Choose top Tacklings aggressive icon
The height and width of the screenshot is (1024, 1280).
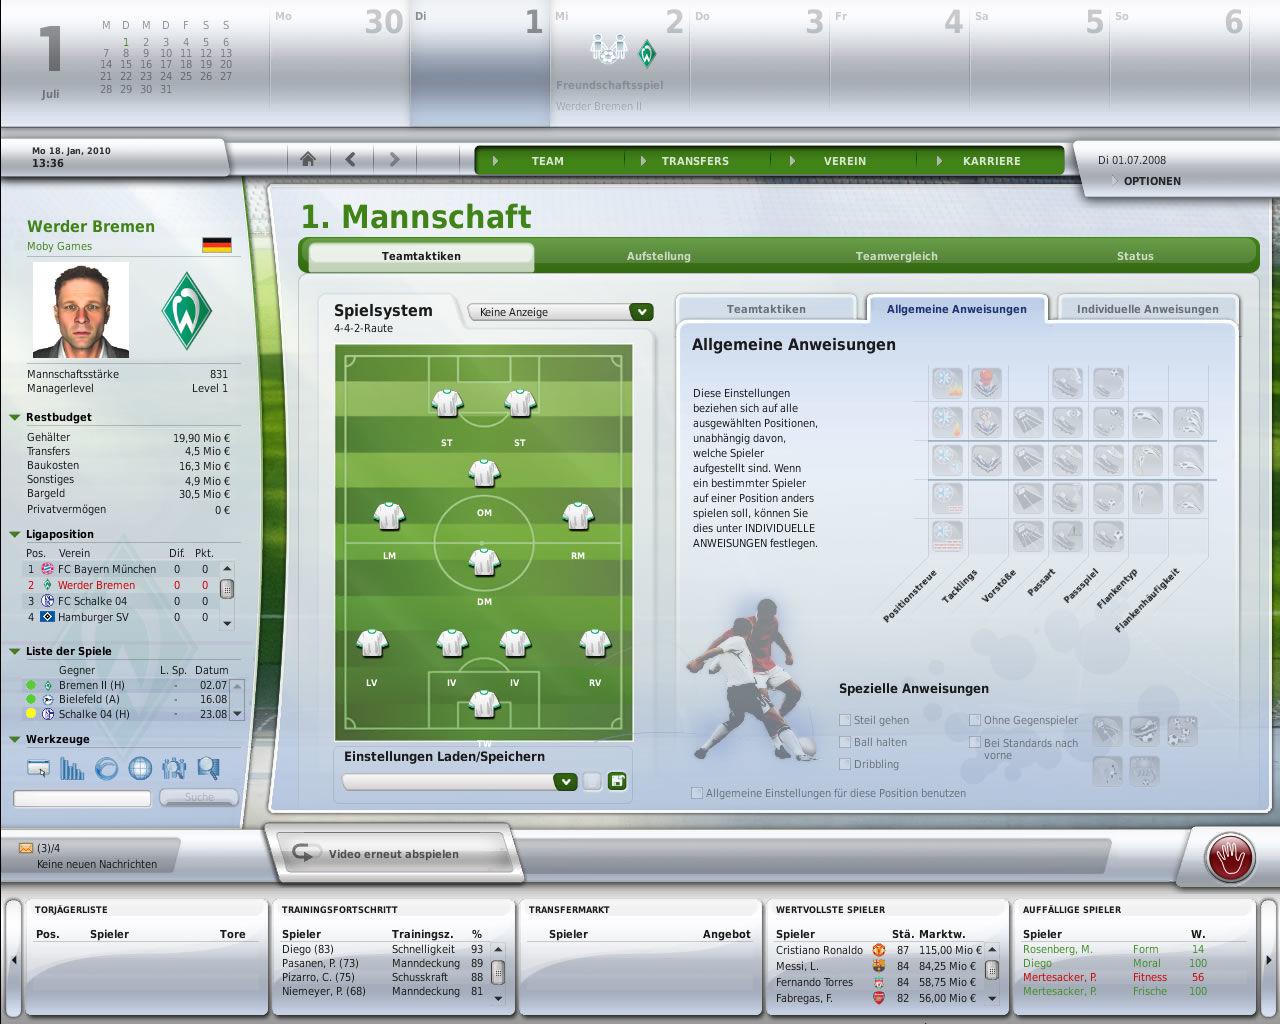(987, 383)
